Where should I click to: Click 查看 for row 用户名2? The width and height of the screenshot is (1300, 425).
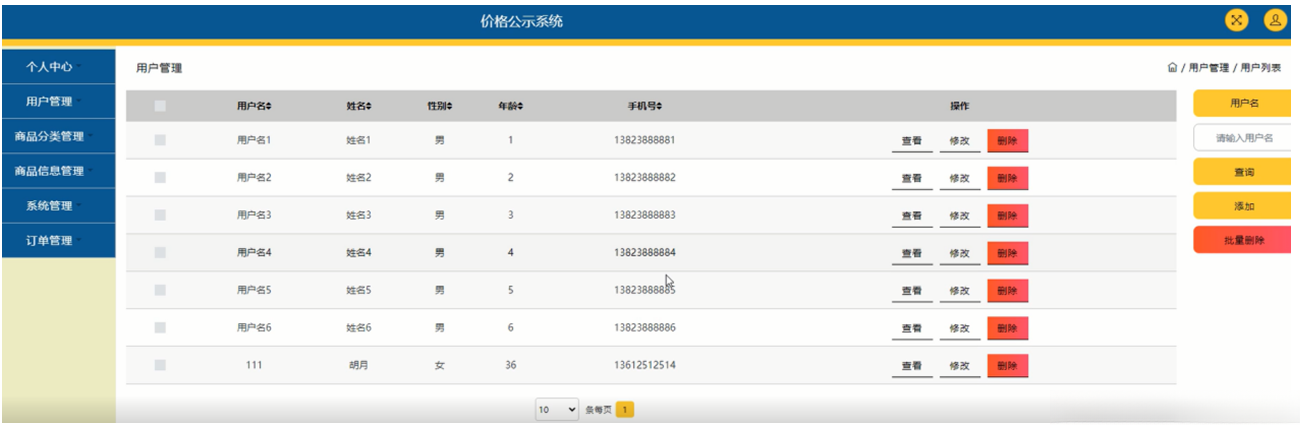pyautogui.click(x=911, y=179)
